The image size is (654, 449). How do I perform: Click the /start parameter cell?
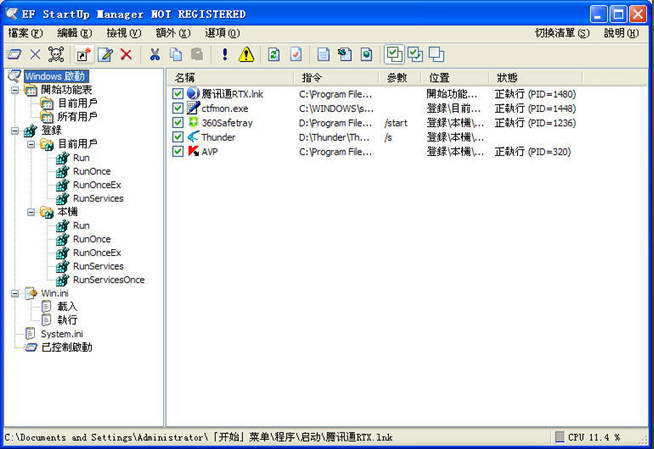click(396, 123)
